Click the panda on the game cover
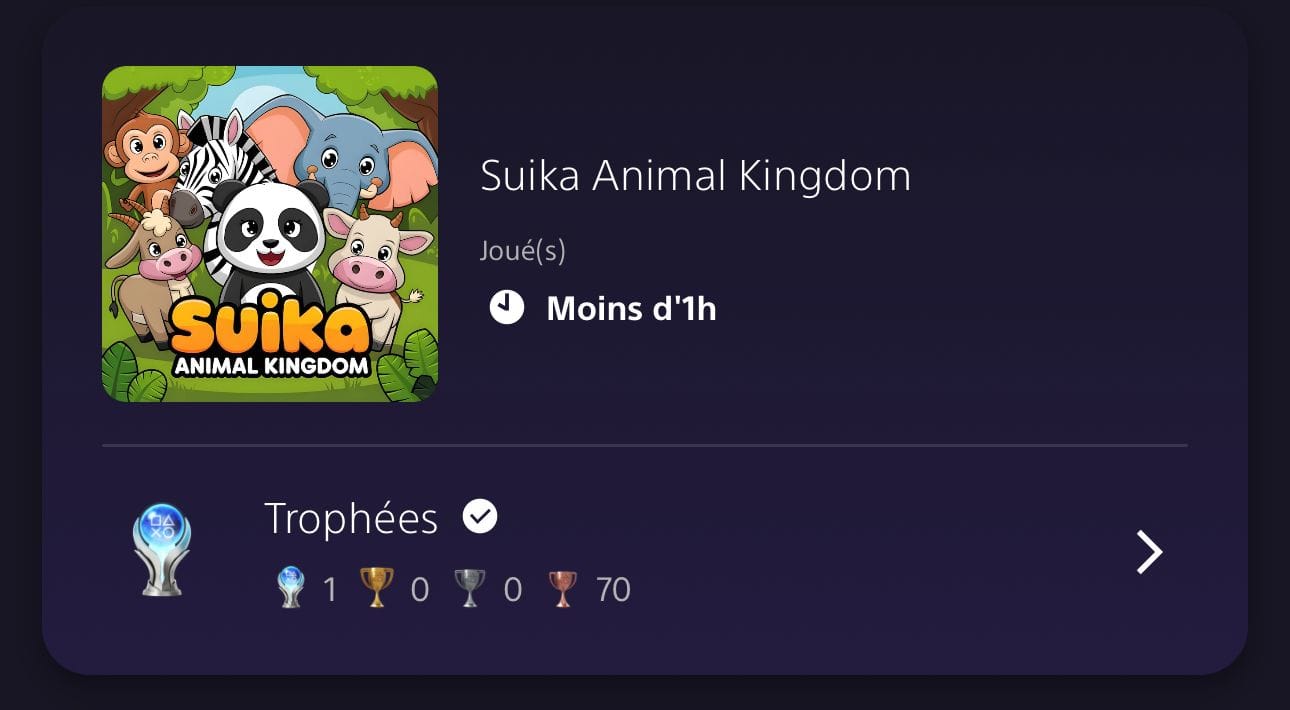The height and width of the screenshot is (710, 1290). pos(270,240)
